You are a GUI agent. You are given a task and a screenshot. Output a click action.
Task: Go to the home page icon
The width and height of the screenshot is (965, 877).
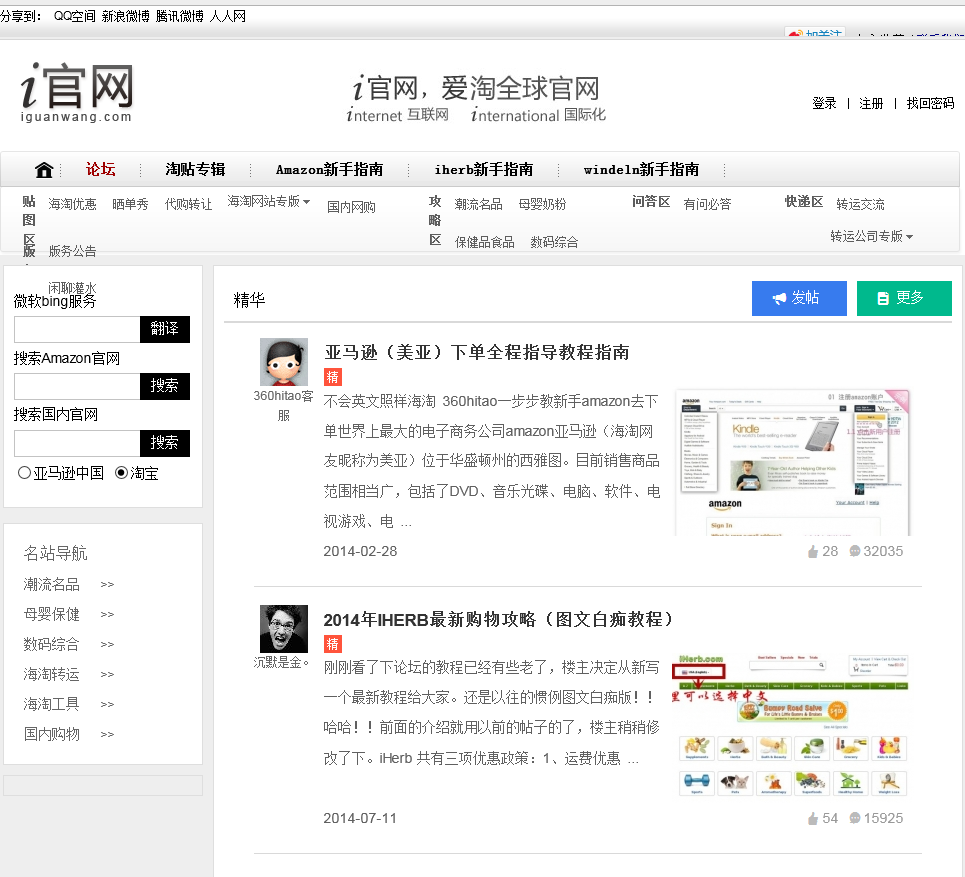44,170
